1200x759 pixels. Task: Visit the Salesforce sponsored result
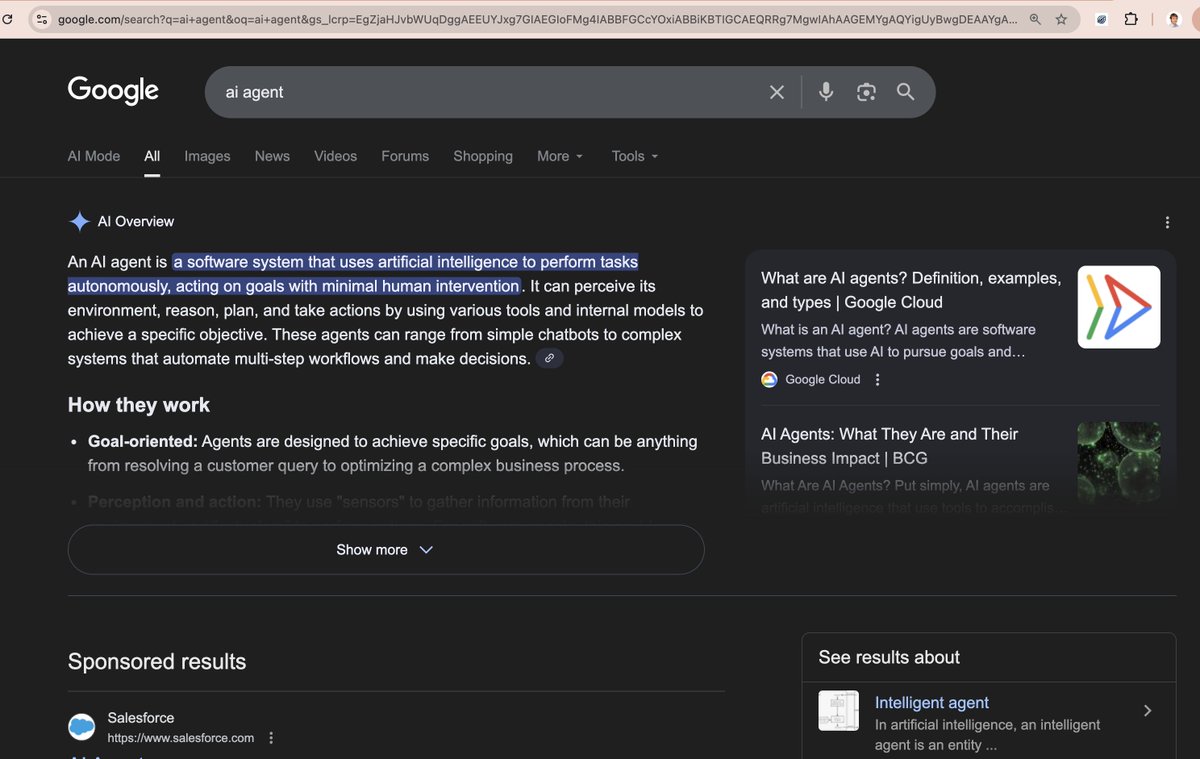[x=140, y=717]
